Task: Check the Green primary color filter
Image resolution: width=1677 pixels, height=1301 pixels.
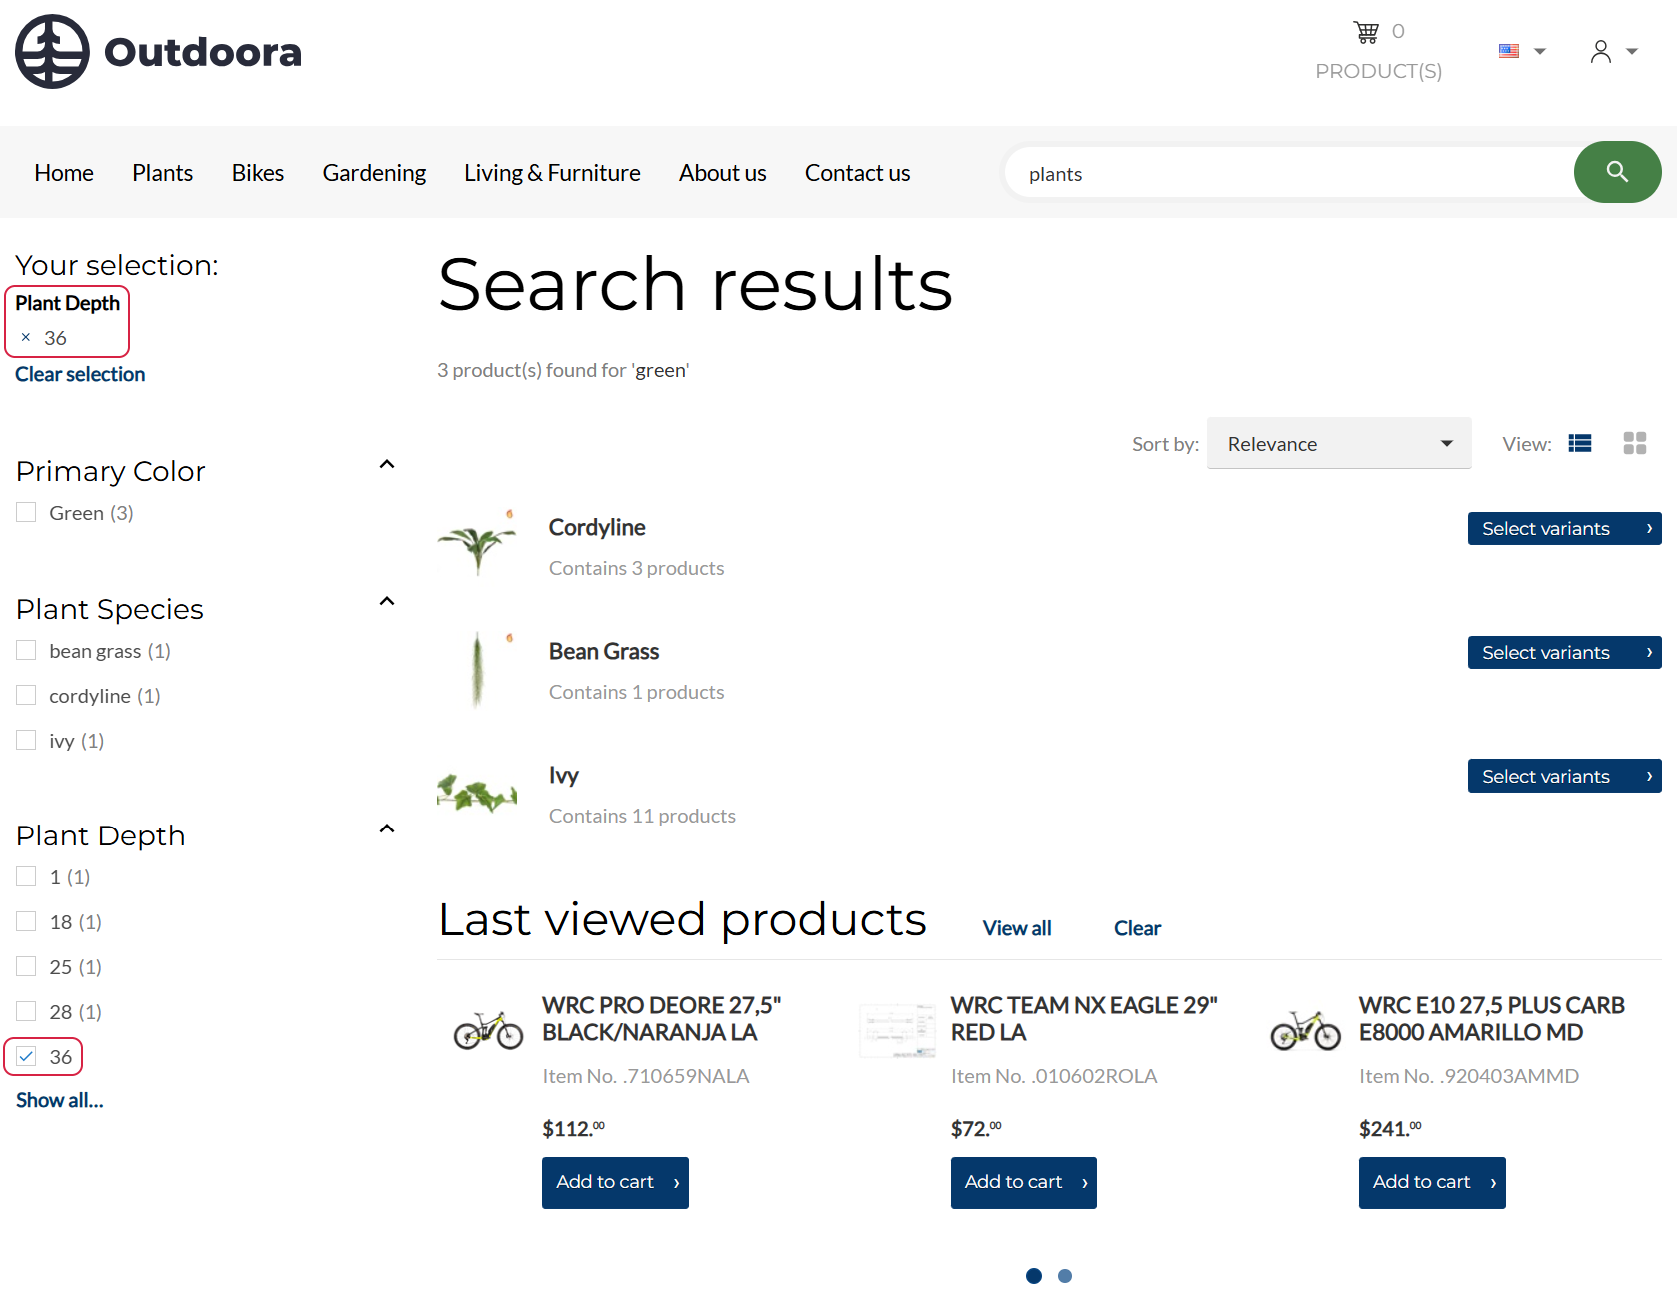Action: [26, 513]
